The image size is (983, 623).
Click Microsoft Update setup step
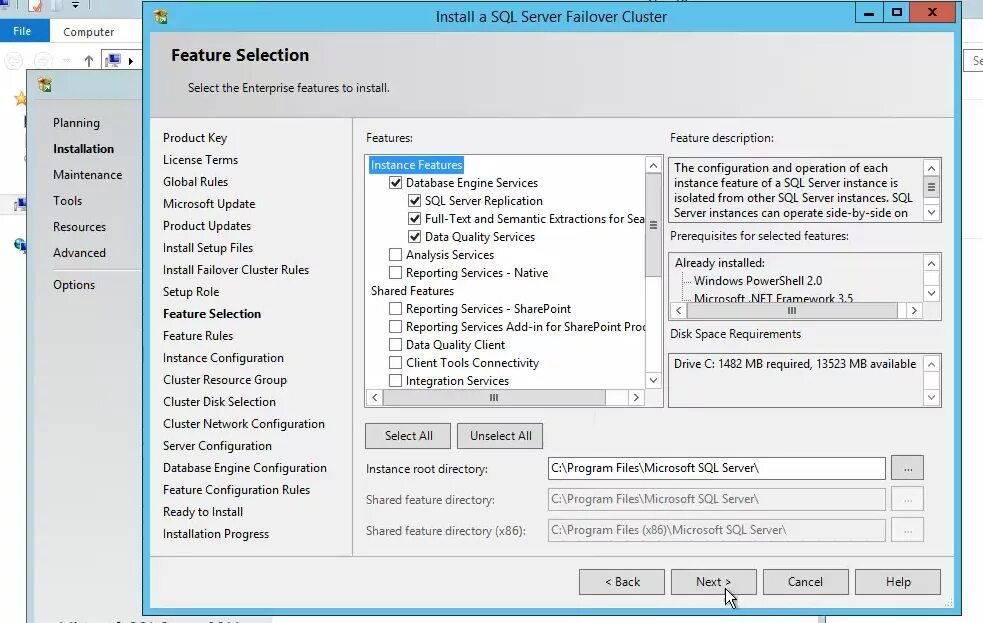(x=209, y=204)
